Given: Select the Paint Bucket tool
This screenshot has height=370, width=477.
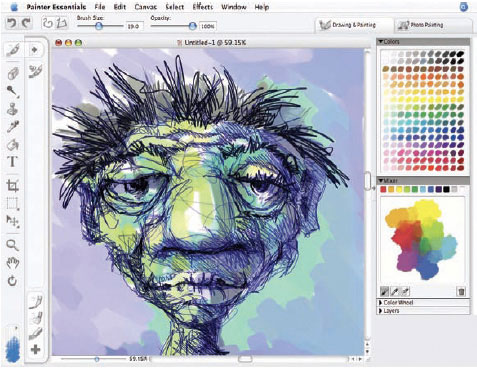Looking at the screenshot, I should (x=13, y=145).
